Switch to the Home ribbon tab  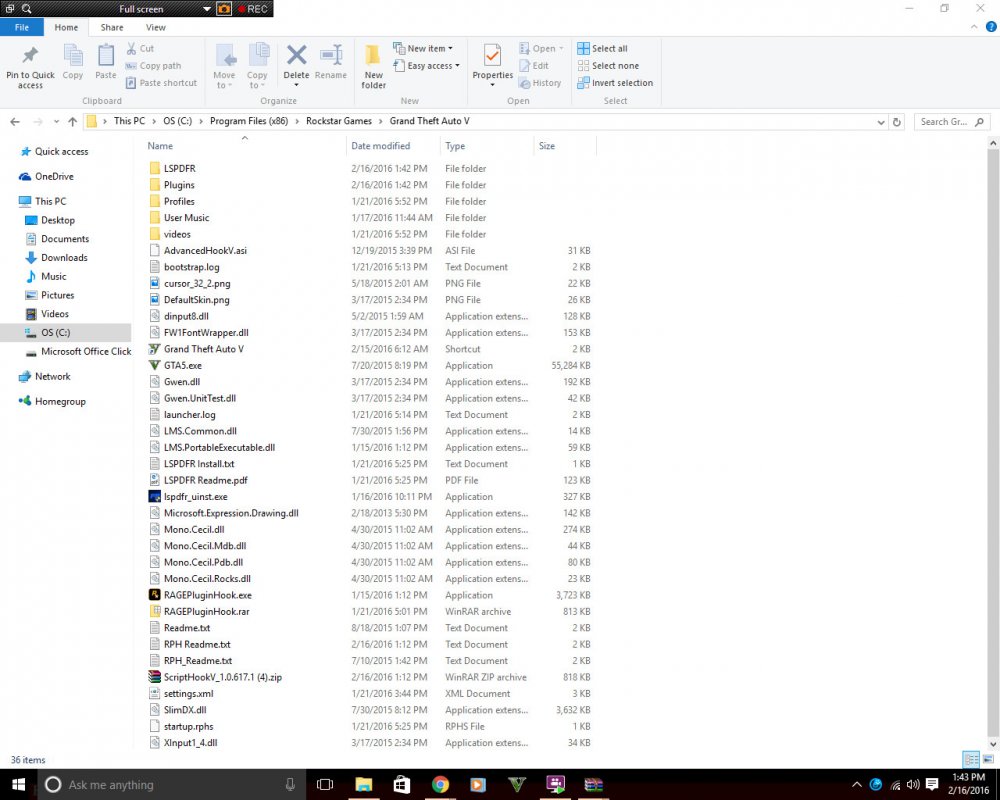66,27
